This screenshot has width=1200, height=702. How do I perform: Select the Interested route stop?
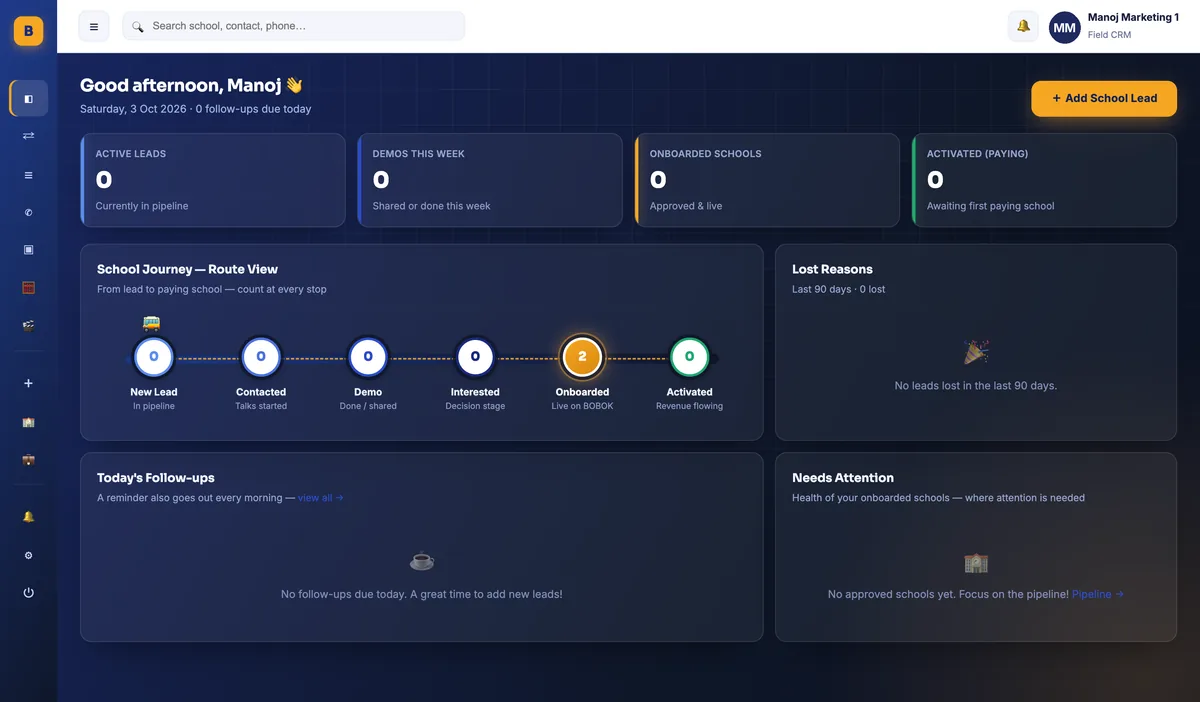pyautogui.click(x=475, y=356)
